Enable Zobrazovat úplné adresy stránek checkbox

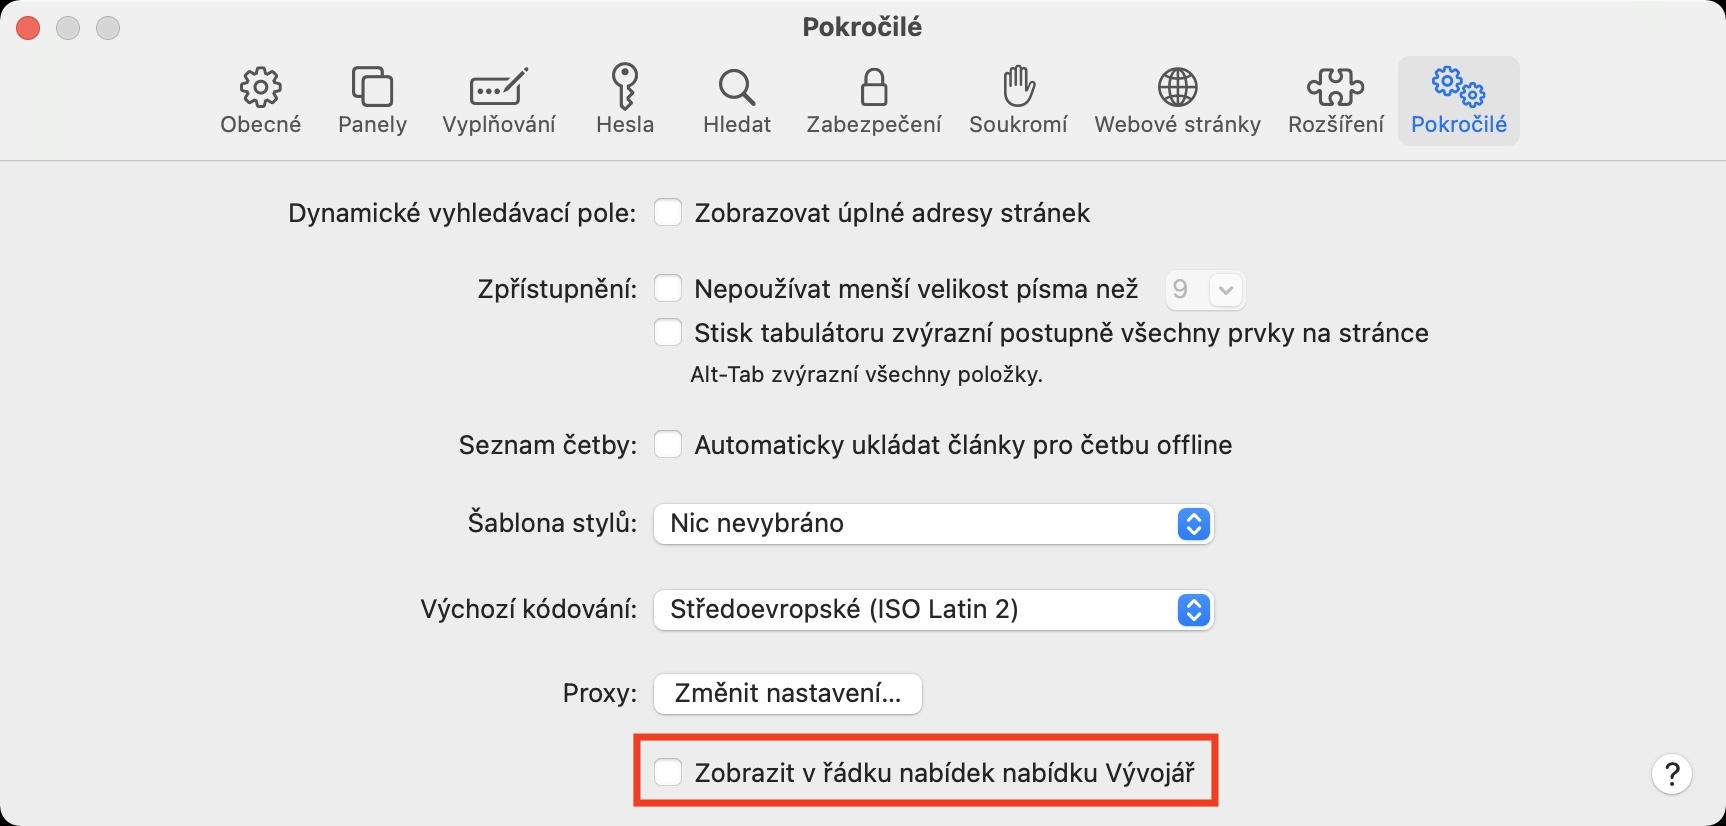coord(668,213)
